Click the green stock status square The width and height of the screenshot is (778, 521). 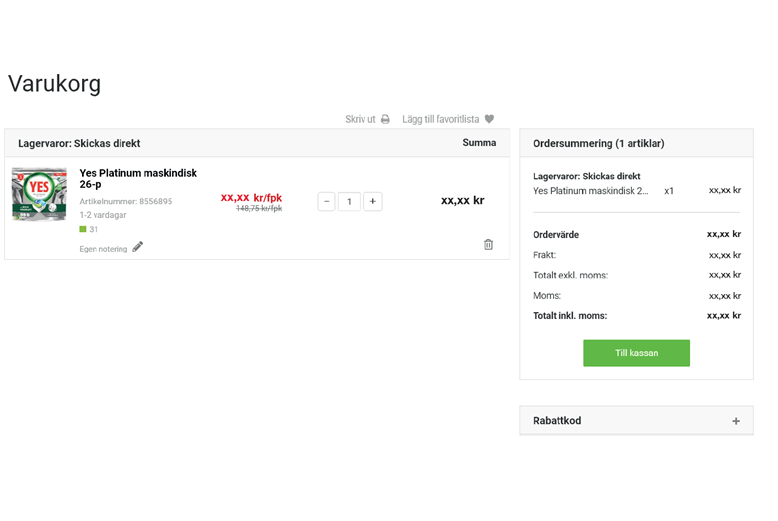point(83,230)
